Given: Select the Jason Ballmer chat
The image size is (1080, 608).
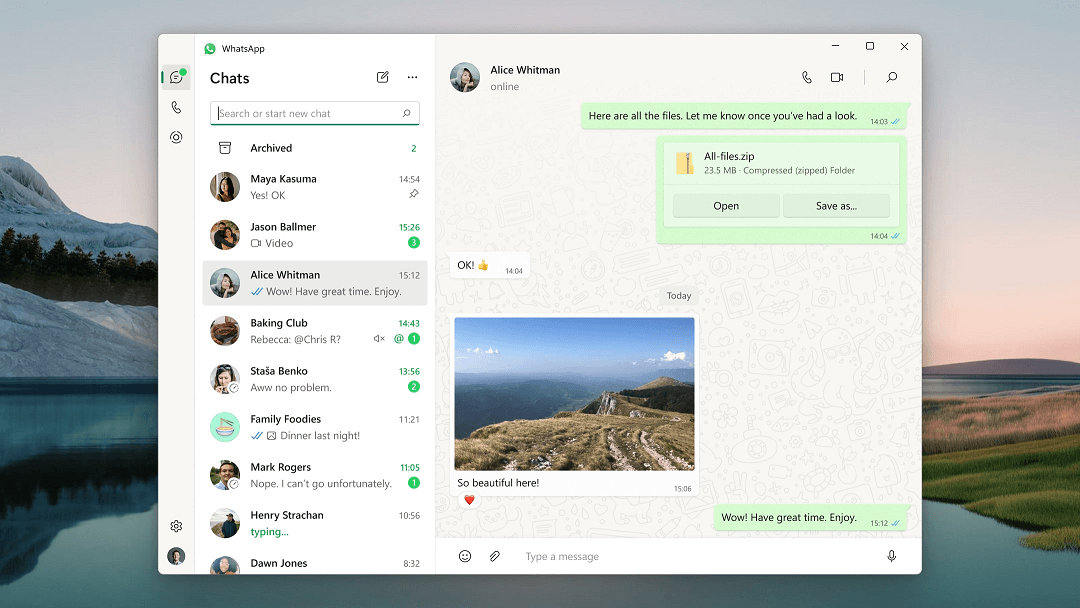Looking at the screenshot, I should coord(314,235).
